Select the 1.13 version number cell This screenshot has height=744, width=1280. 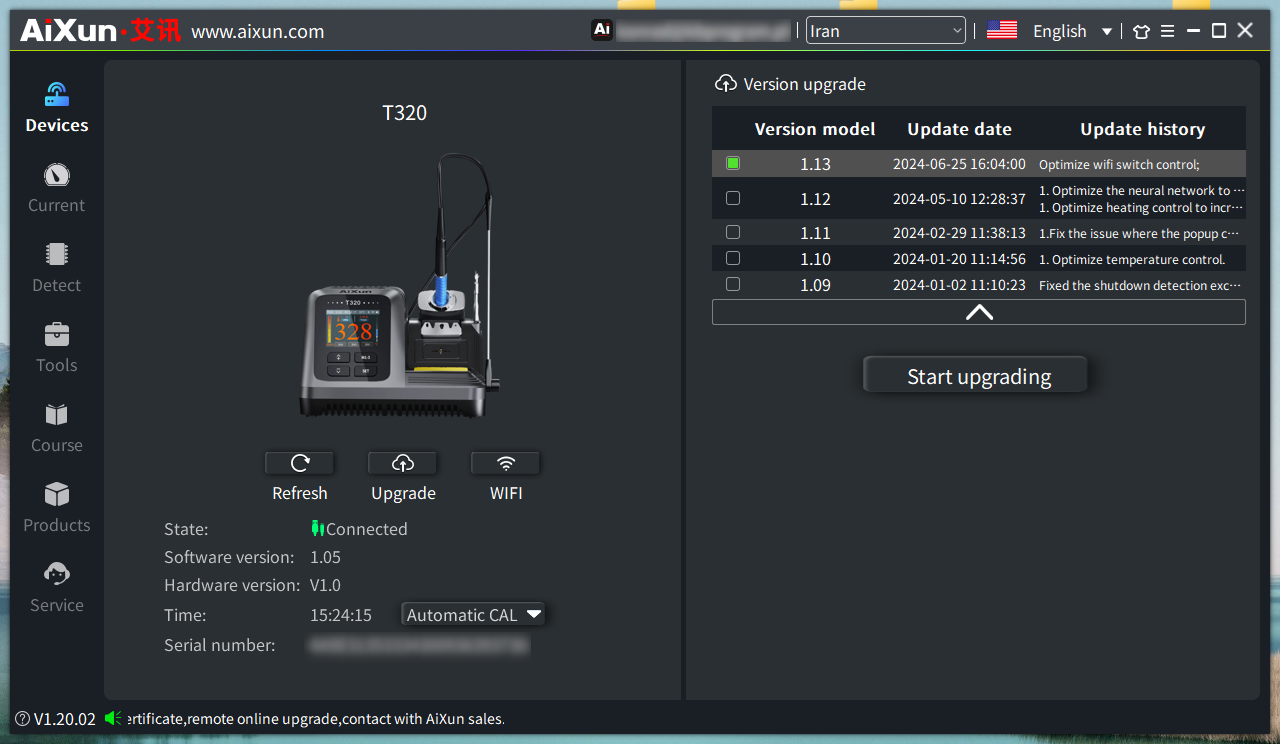click(815, 164)
